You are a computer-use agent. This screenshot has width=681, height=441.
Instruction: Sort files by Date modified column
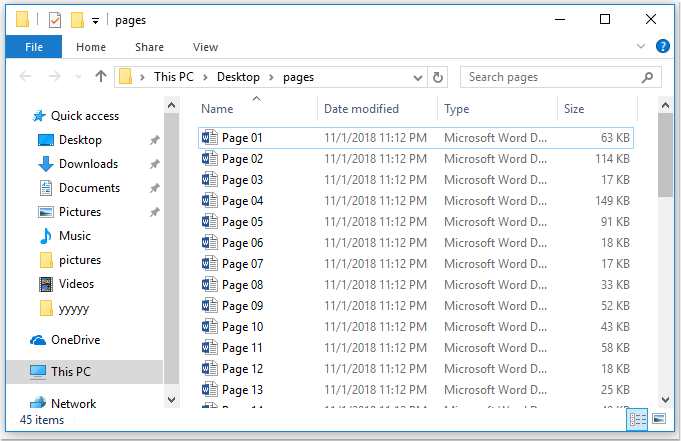361,109
